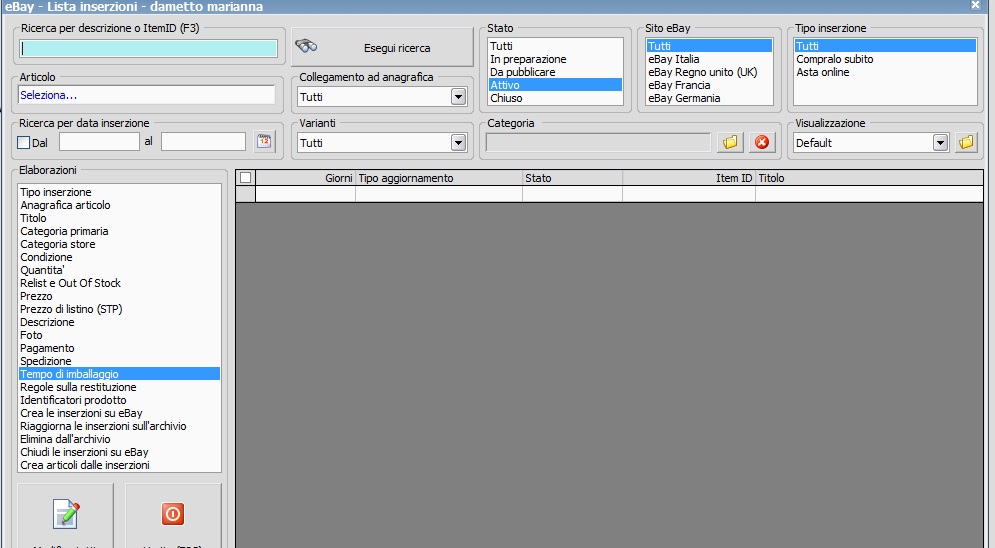This screenshot has height=548, width=995.
Task: Select Descrizione elaboration
Action: click(119, 322)
